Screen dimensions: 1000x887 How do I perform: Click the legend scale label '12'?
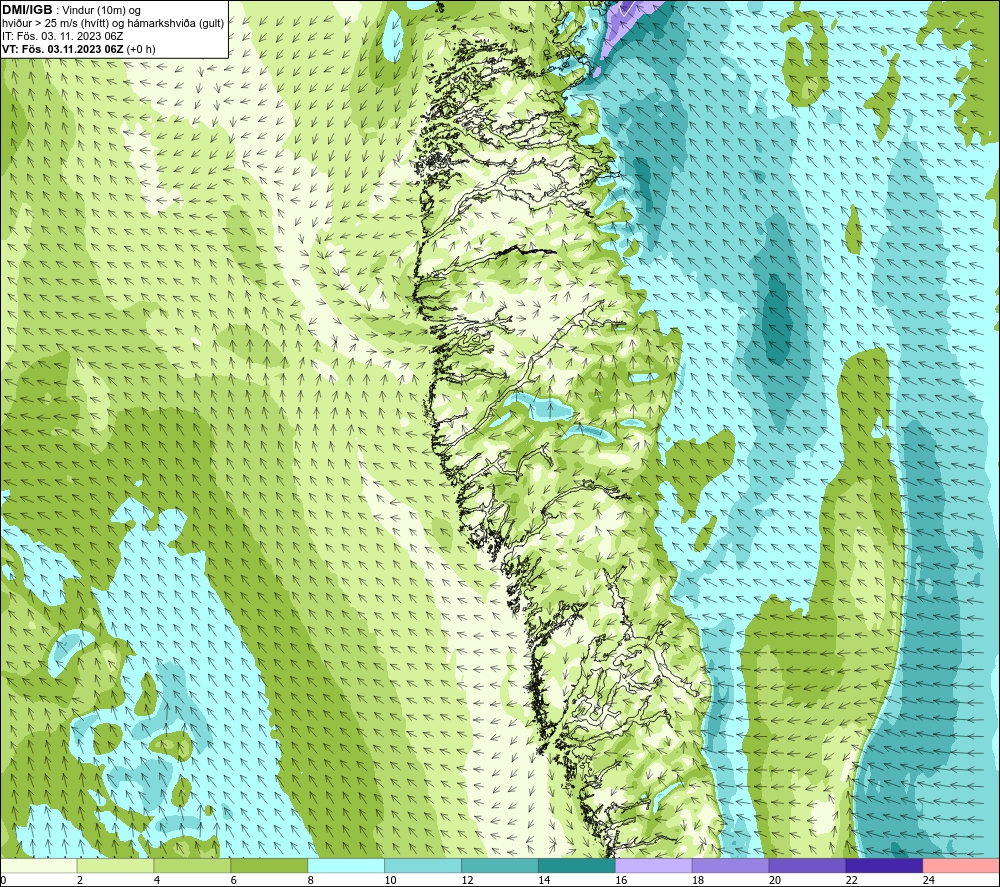tap(467, 880)
